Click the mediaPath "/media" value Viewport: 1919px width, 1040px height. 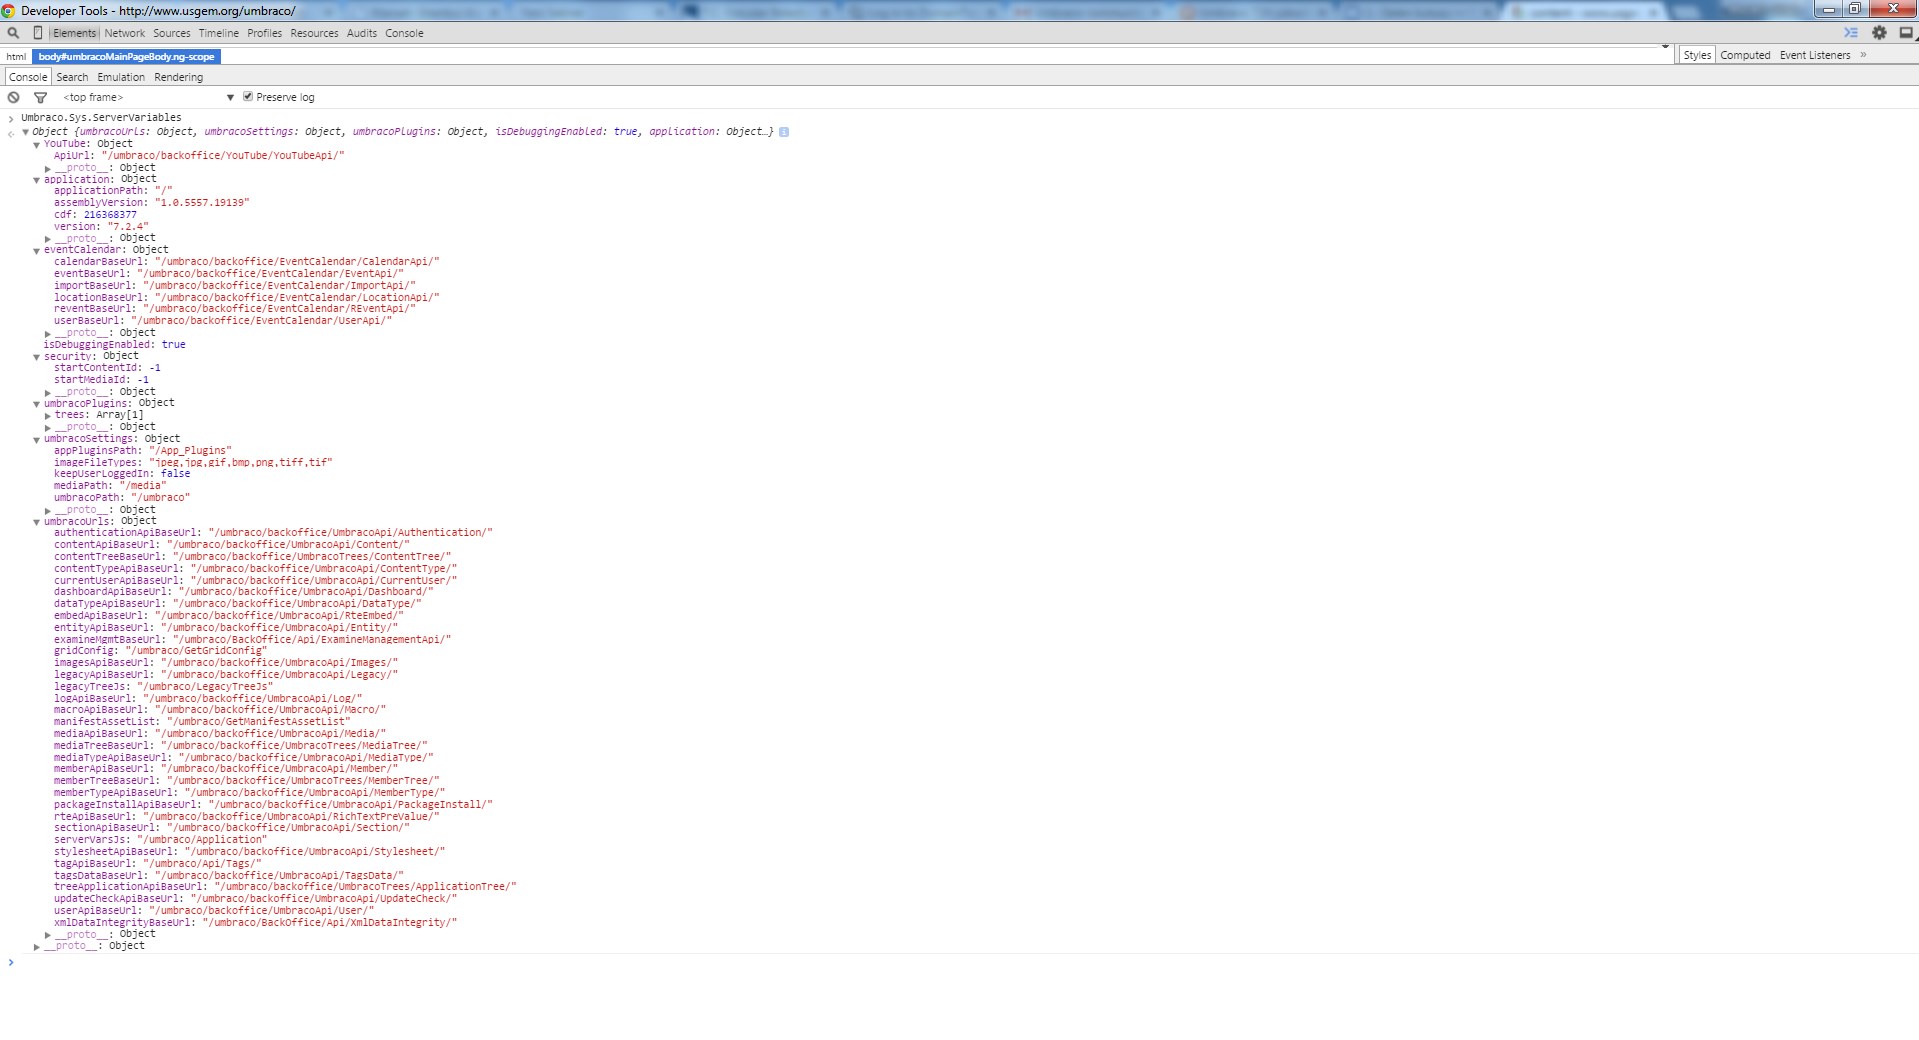[x=143, y=486]
